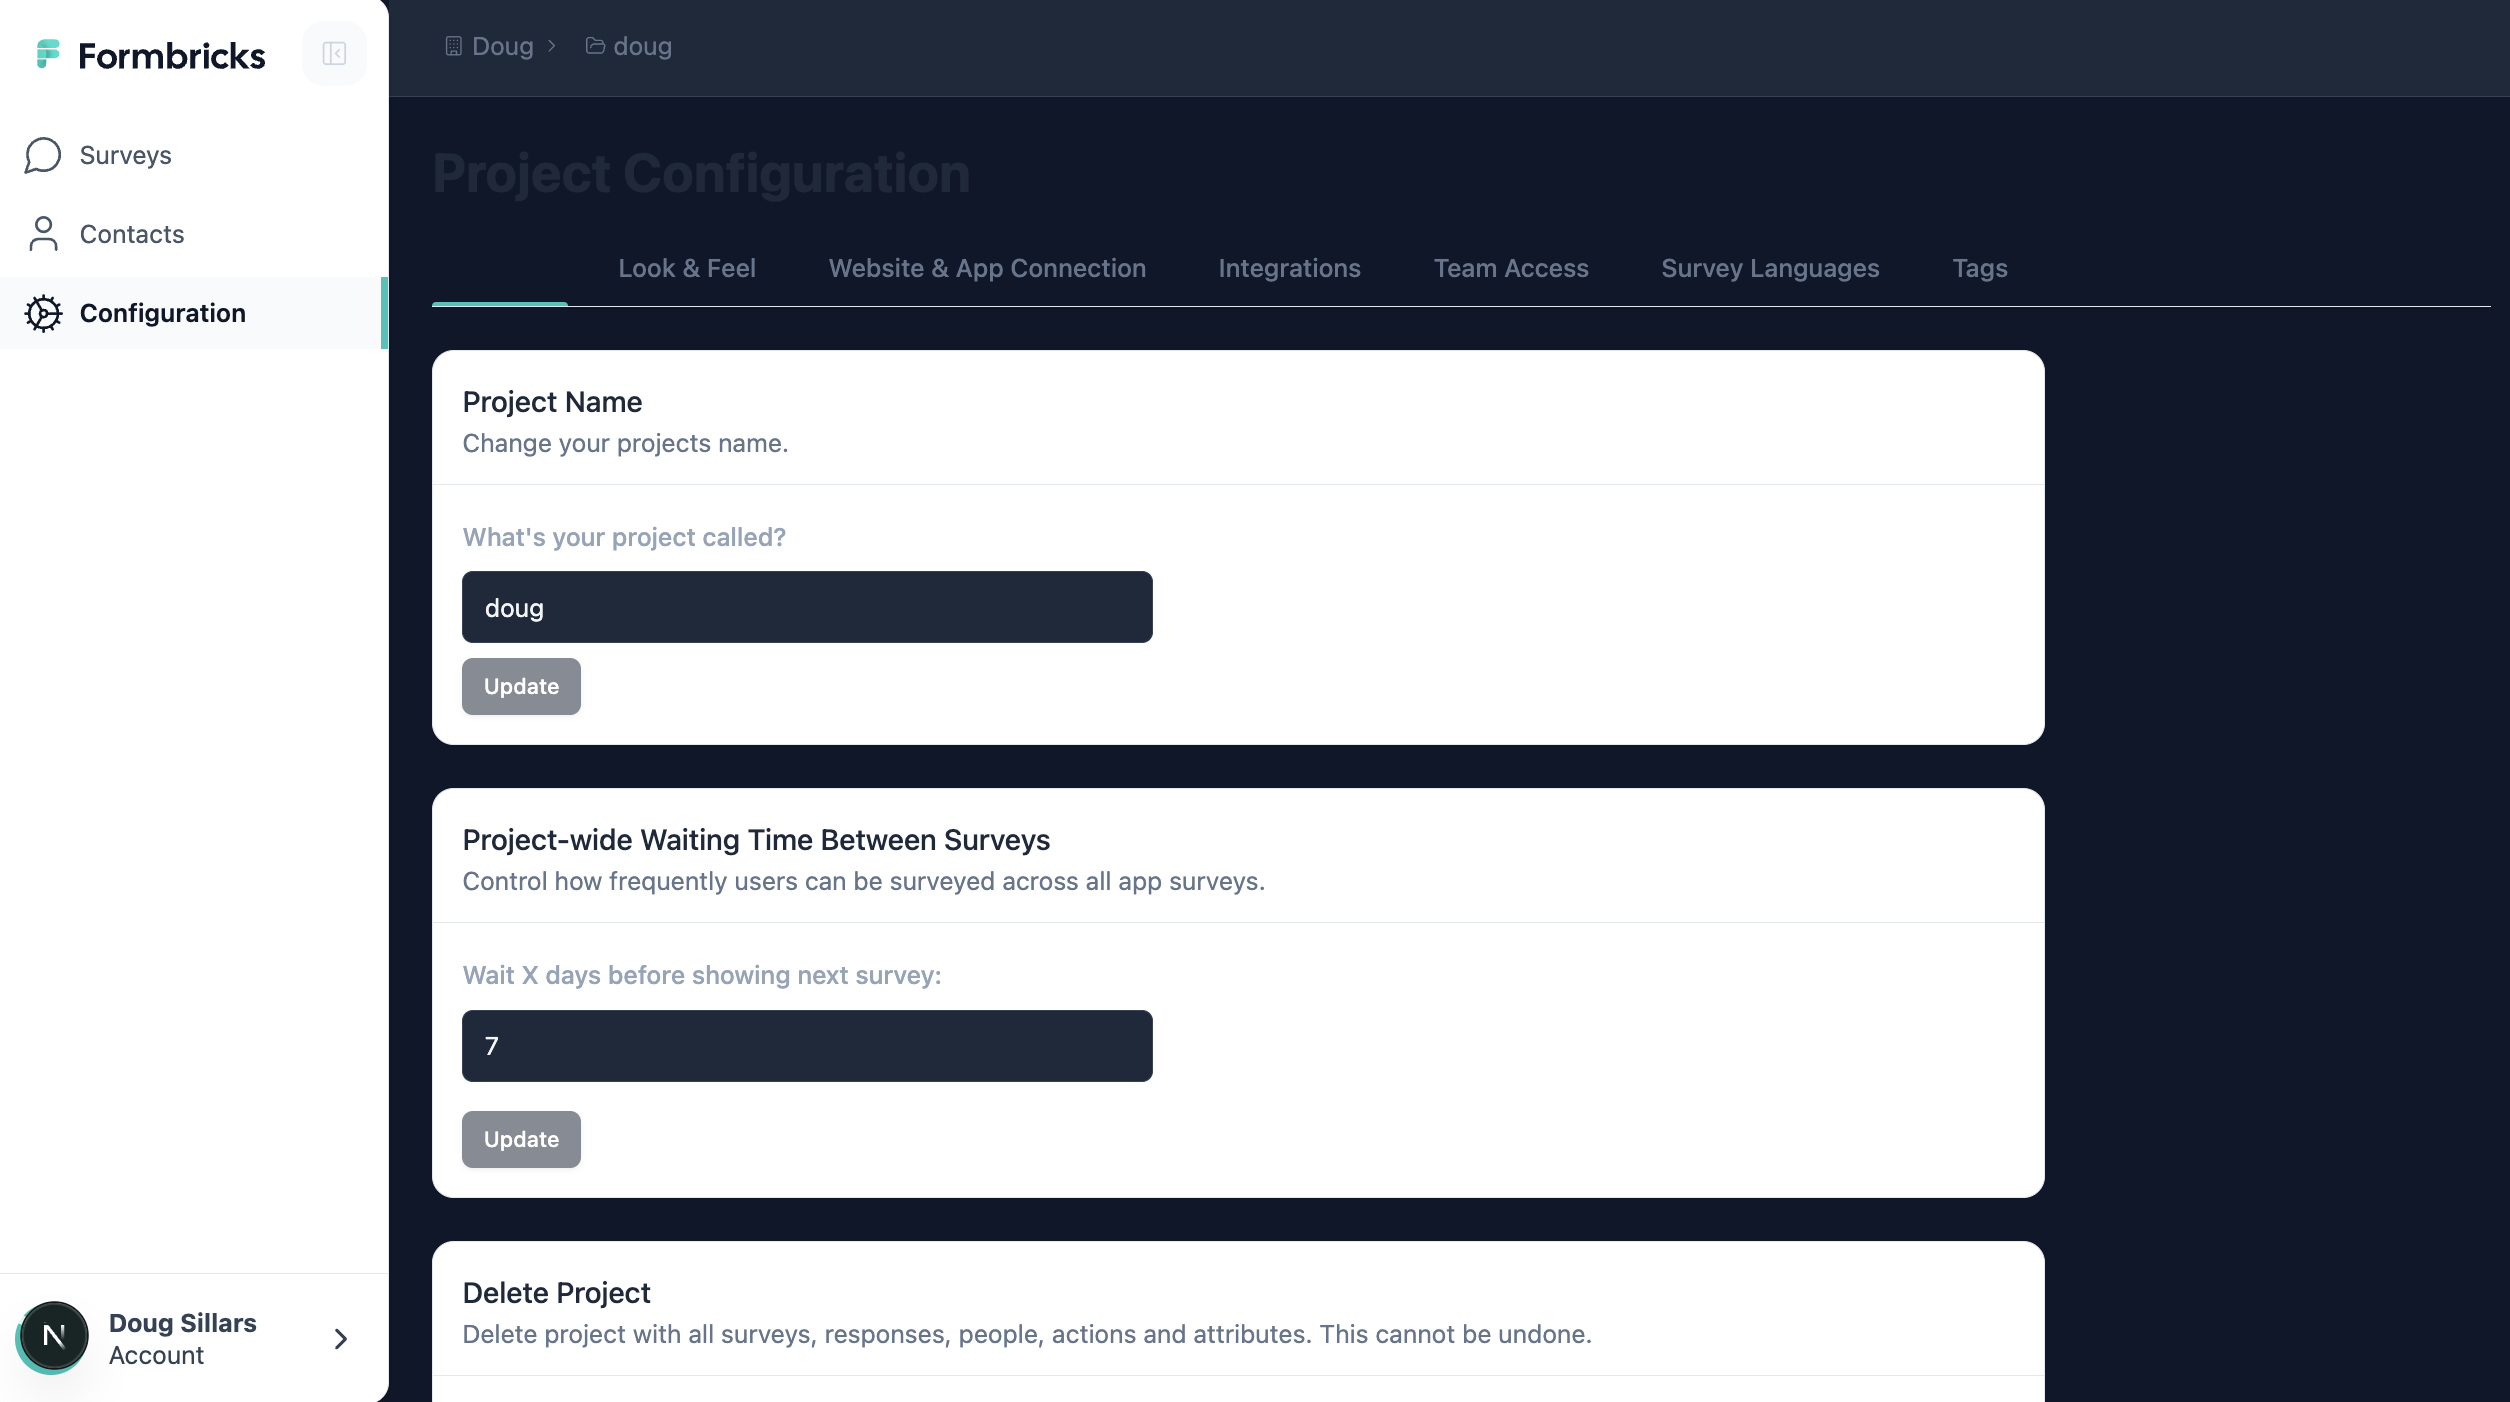The height and width of the screenshot is (1402, 2510).
Task: Click the Formbricks logo icon
Action: [x=47, y=54]
